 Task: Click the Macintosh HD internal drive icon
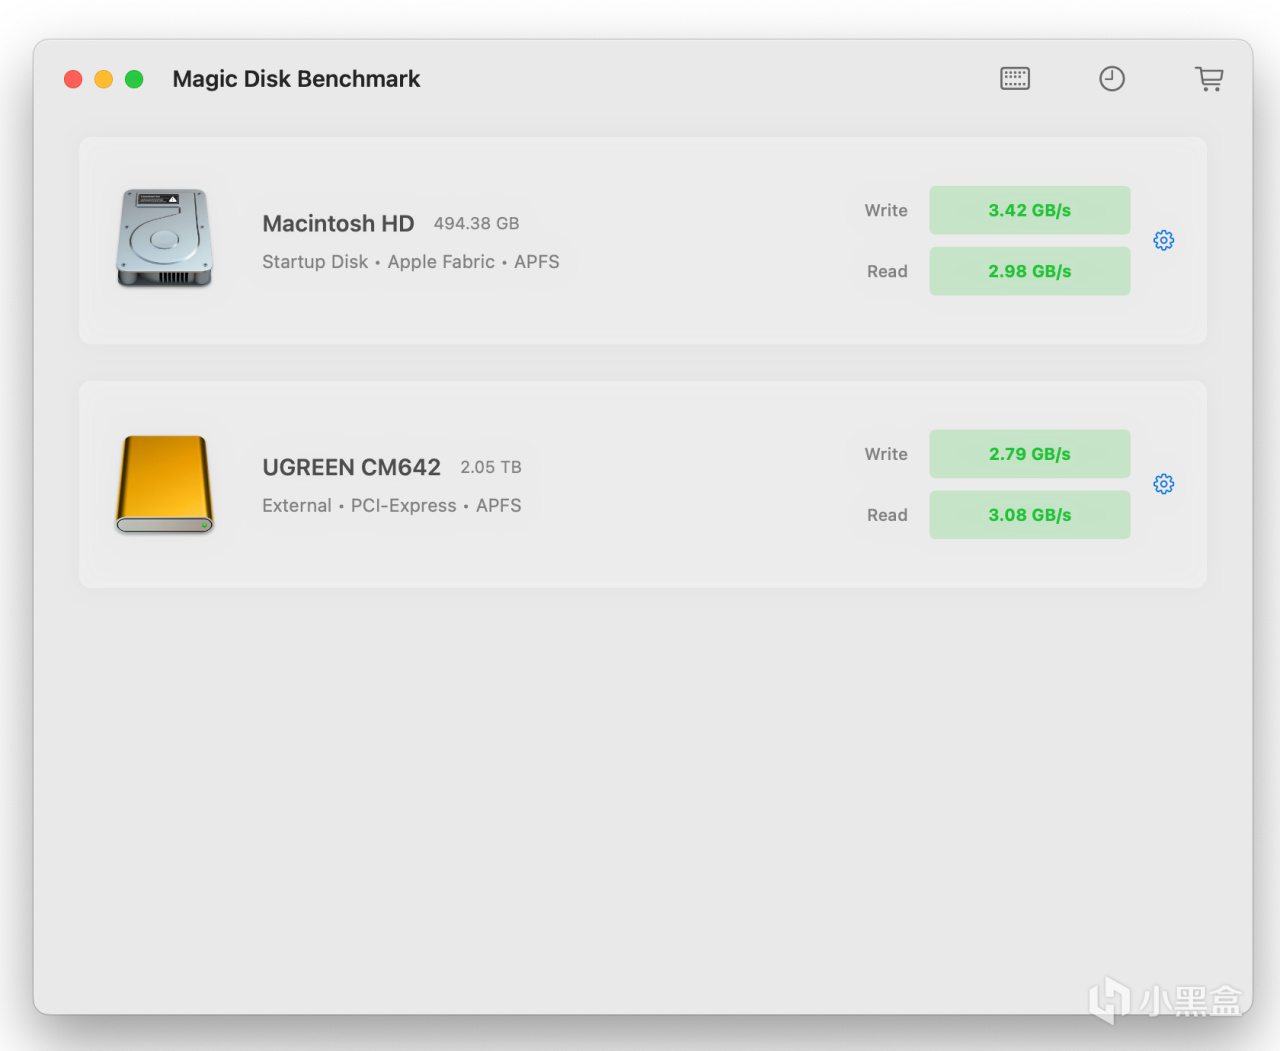tap(165, 238)
